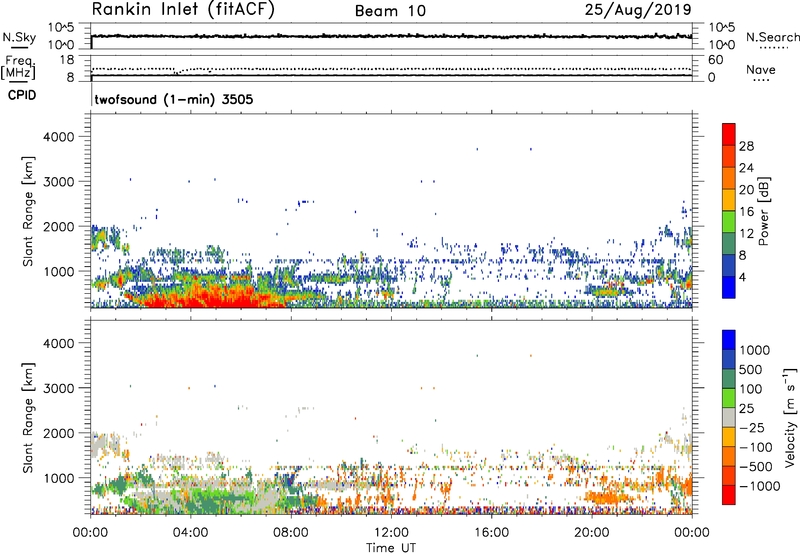Click the light green Velocity colorbar segment between 25 and 100

pyautogui.click(x=729, y=398)
